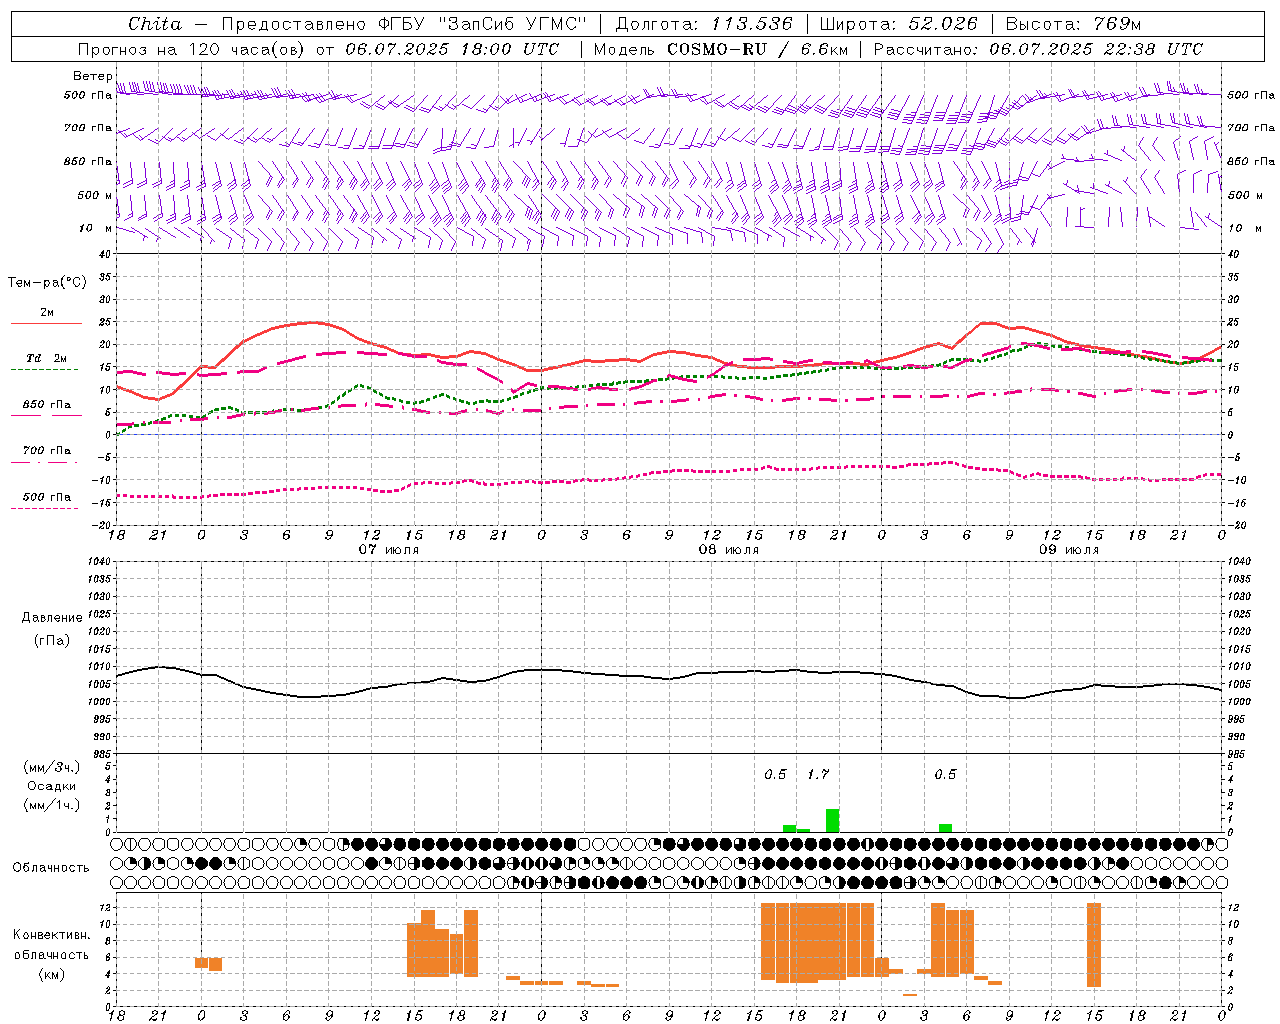Click the "Конвективн." convective cloud label

tap(52, 935)
